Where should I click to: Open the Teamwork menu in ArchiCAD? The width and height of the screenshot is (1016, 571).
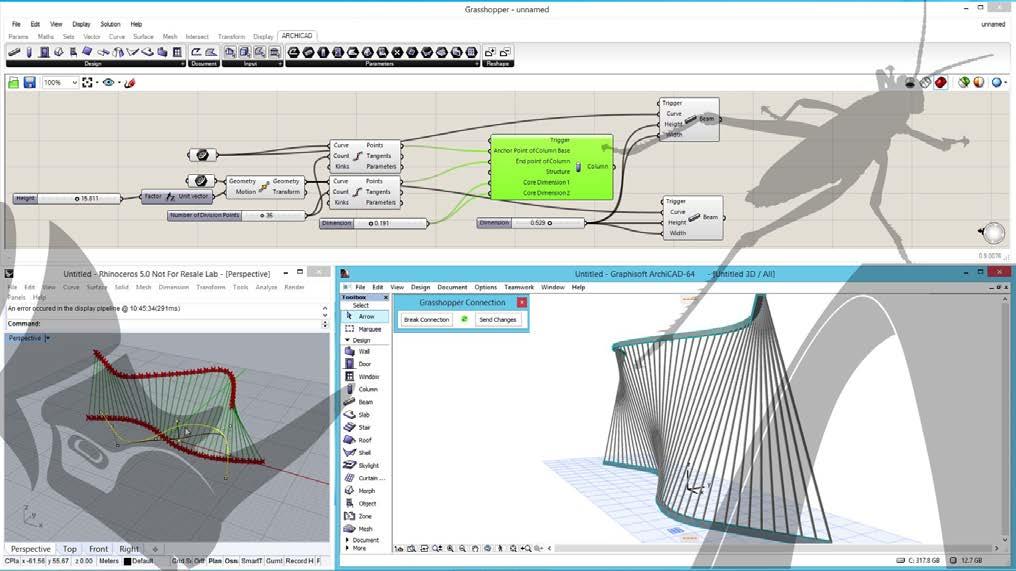(x=519, y=287)
